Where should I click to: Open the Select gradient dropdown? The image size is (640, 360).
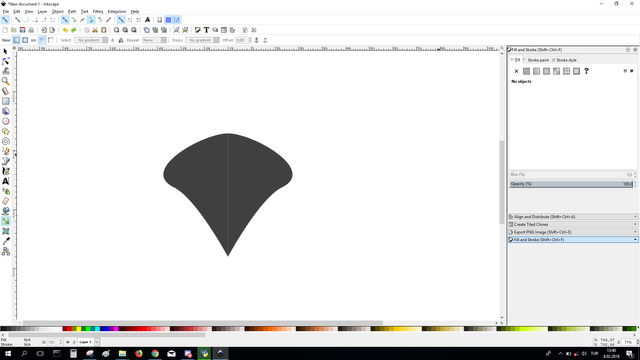(x=91, y=40)
